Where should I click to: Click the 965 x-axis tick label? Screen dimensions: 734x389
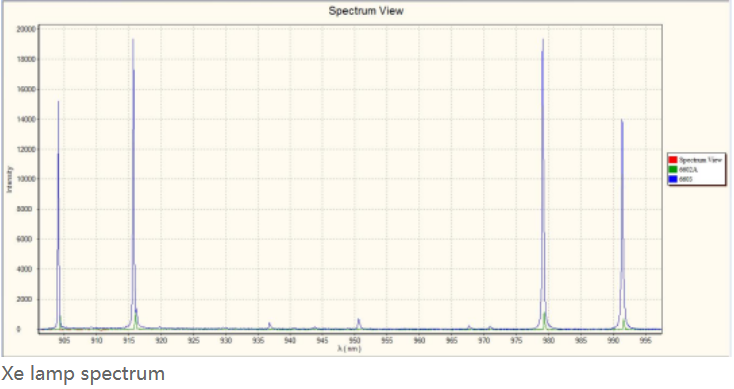452,340
